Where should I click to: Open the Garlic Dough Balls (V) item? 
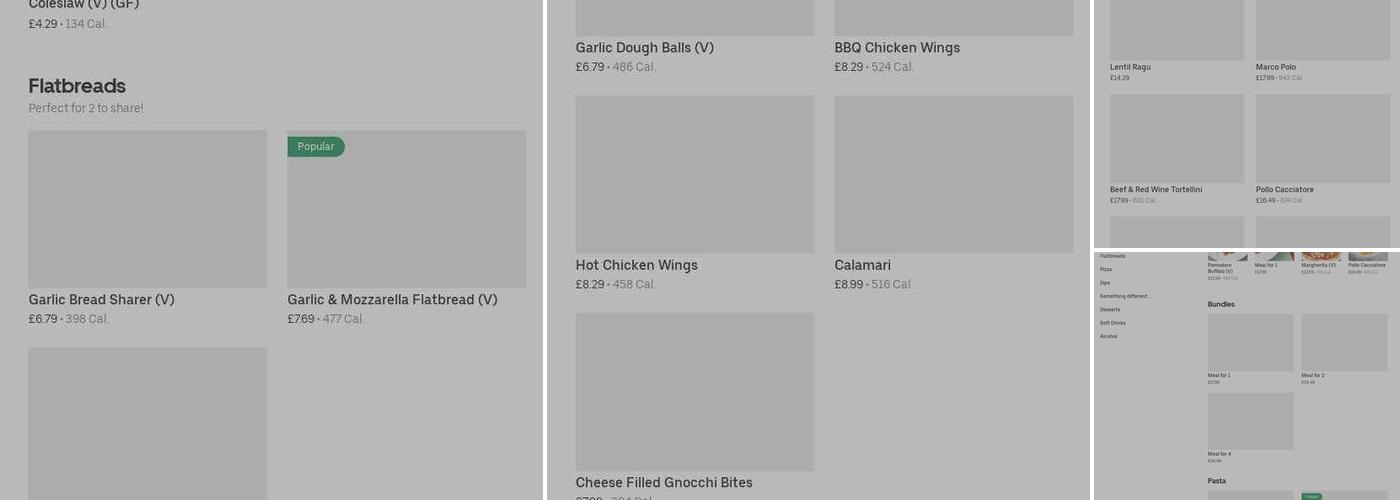(x=644, y=48)
